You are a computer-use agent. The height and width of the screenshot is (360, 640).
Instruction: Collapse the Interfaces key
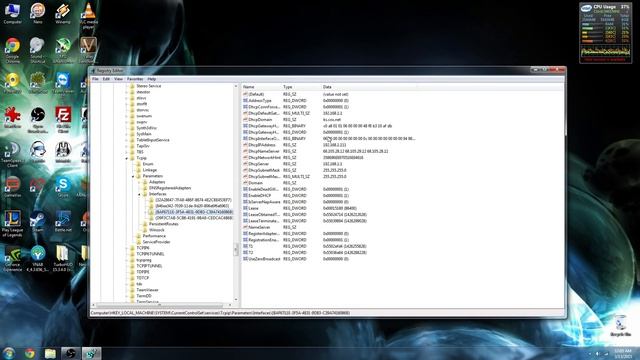139,194
